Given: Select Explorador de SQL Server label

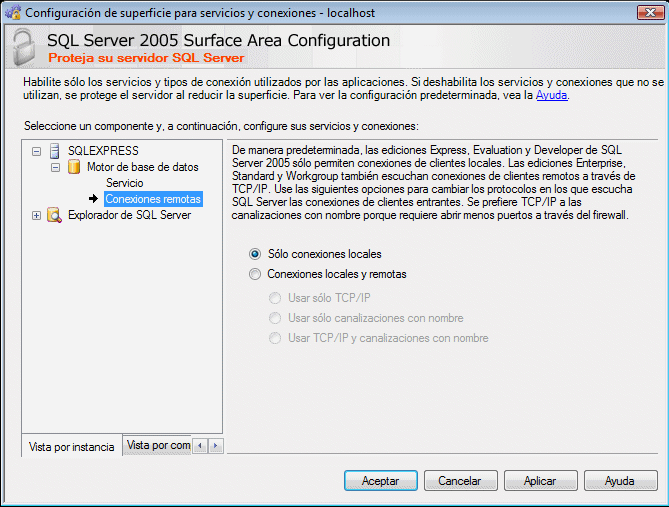Looking at the screenshot, I should tap(129, 215).
